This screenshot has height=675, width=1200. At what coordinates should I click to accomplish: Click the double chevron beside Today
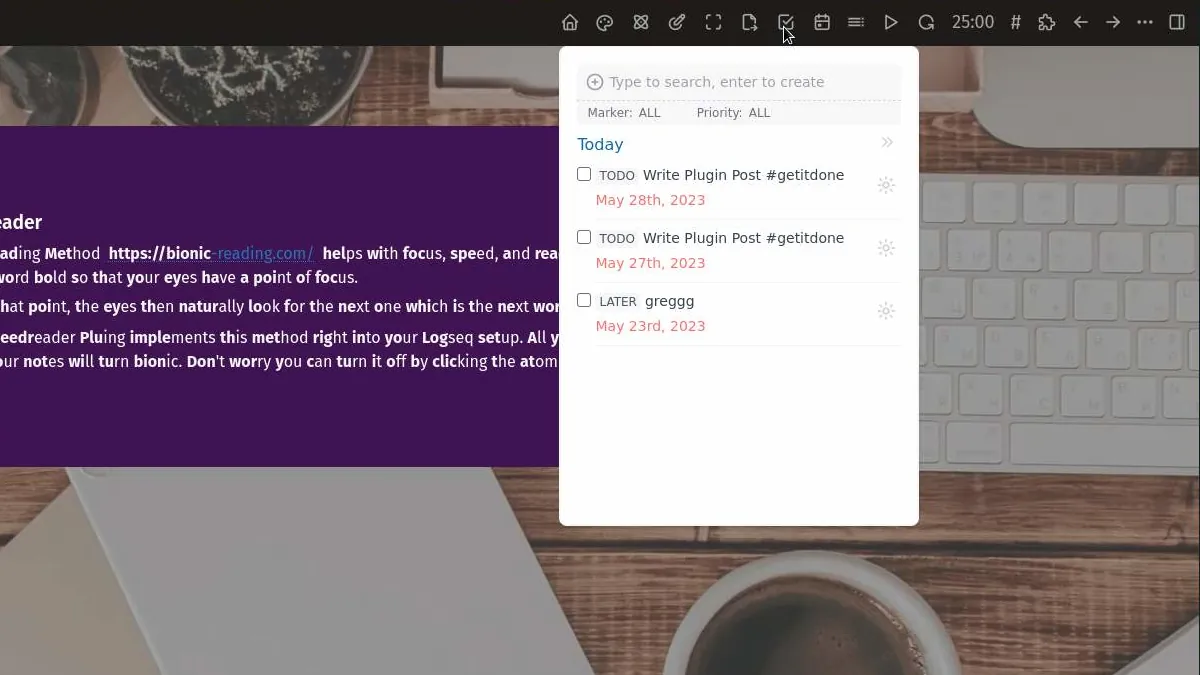[887, 143]
